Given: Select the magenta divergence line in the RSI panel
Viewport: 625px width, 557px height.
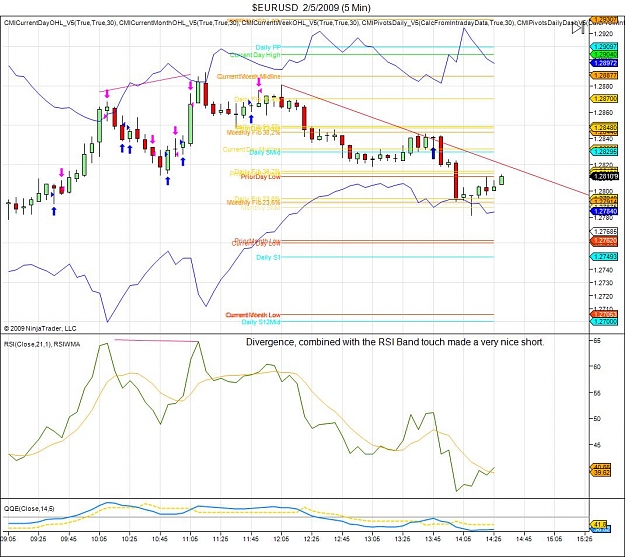Looking at the screenshot, I should (156, 340).
